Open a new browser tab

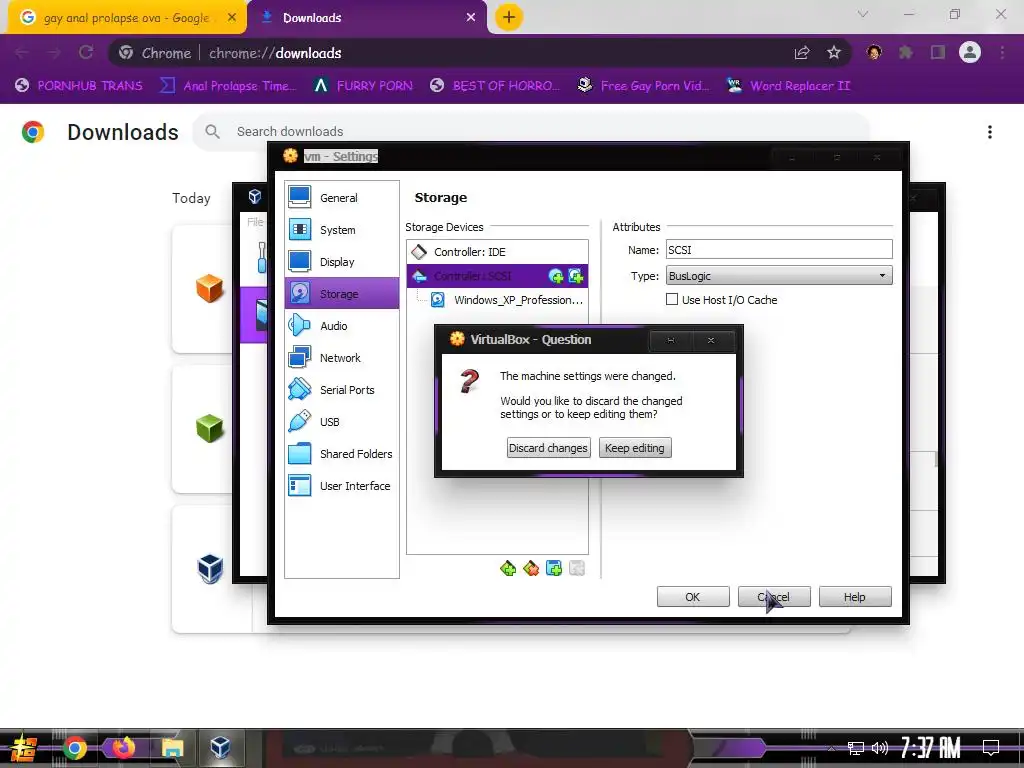(x=509, y=18)
